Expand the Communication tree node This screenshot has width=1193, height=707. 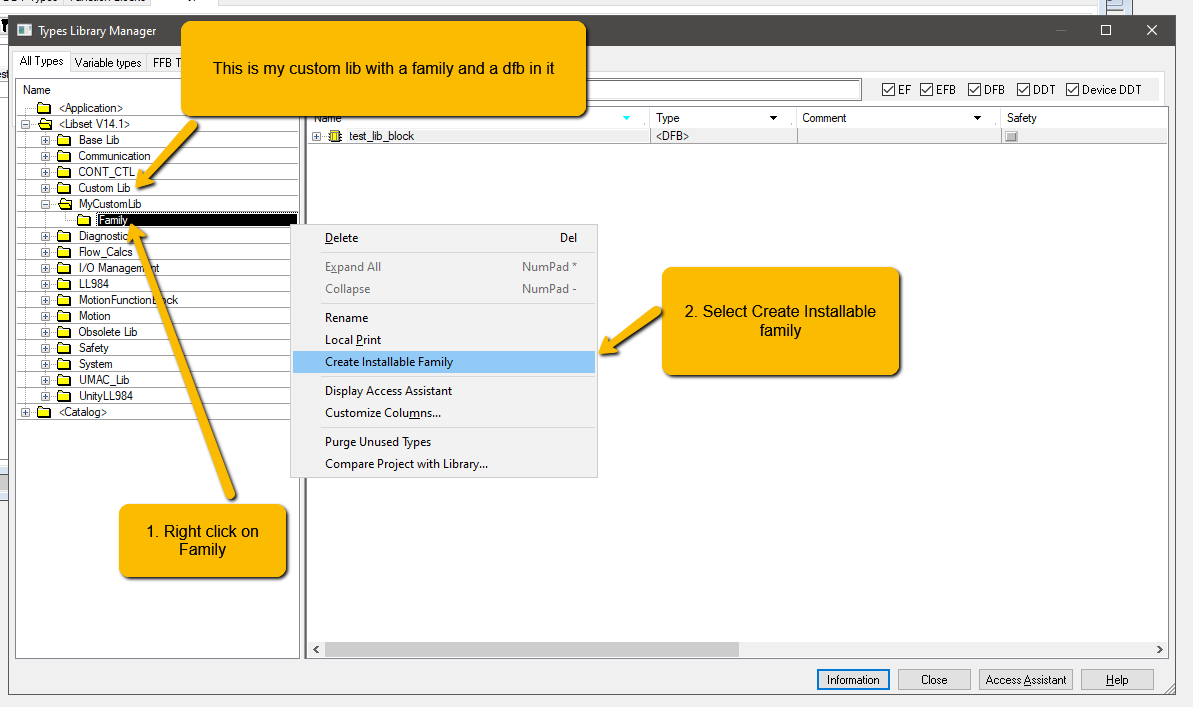[46, 156]
